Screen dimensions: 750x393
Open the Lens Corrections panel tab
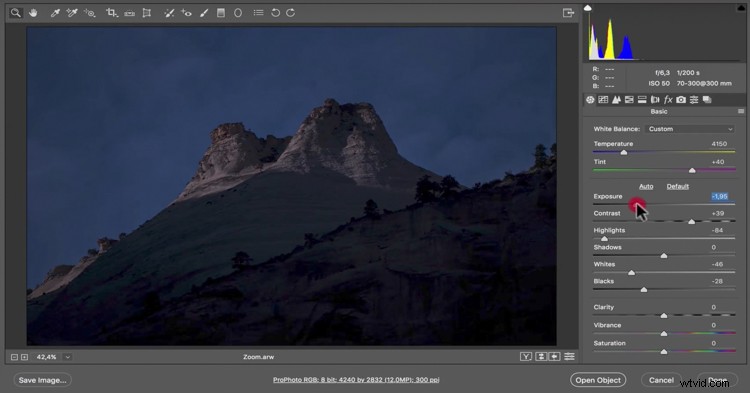(655, 99)
